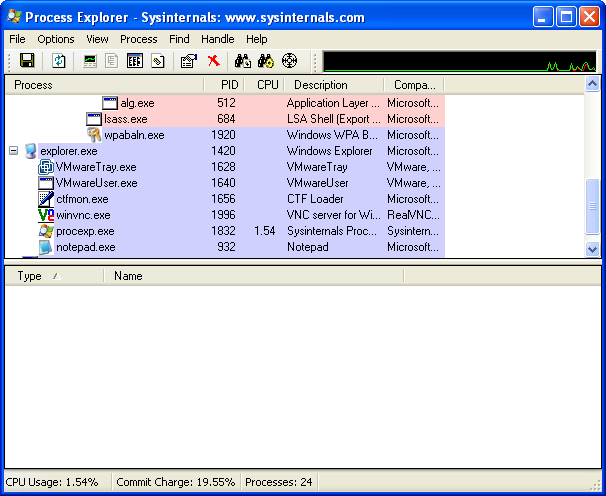
Task: Click the red X Kill Process icon
Action: coord(213,61)
